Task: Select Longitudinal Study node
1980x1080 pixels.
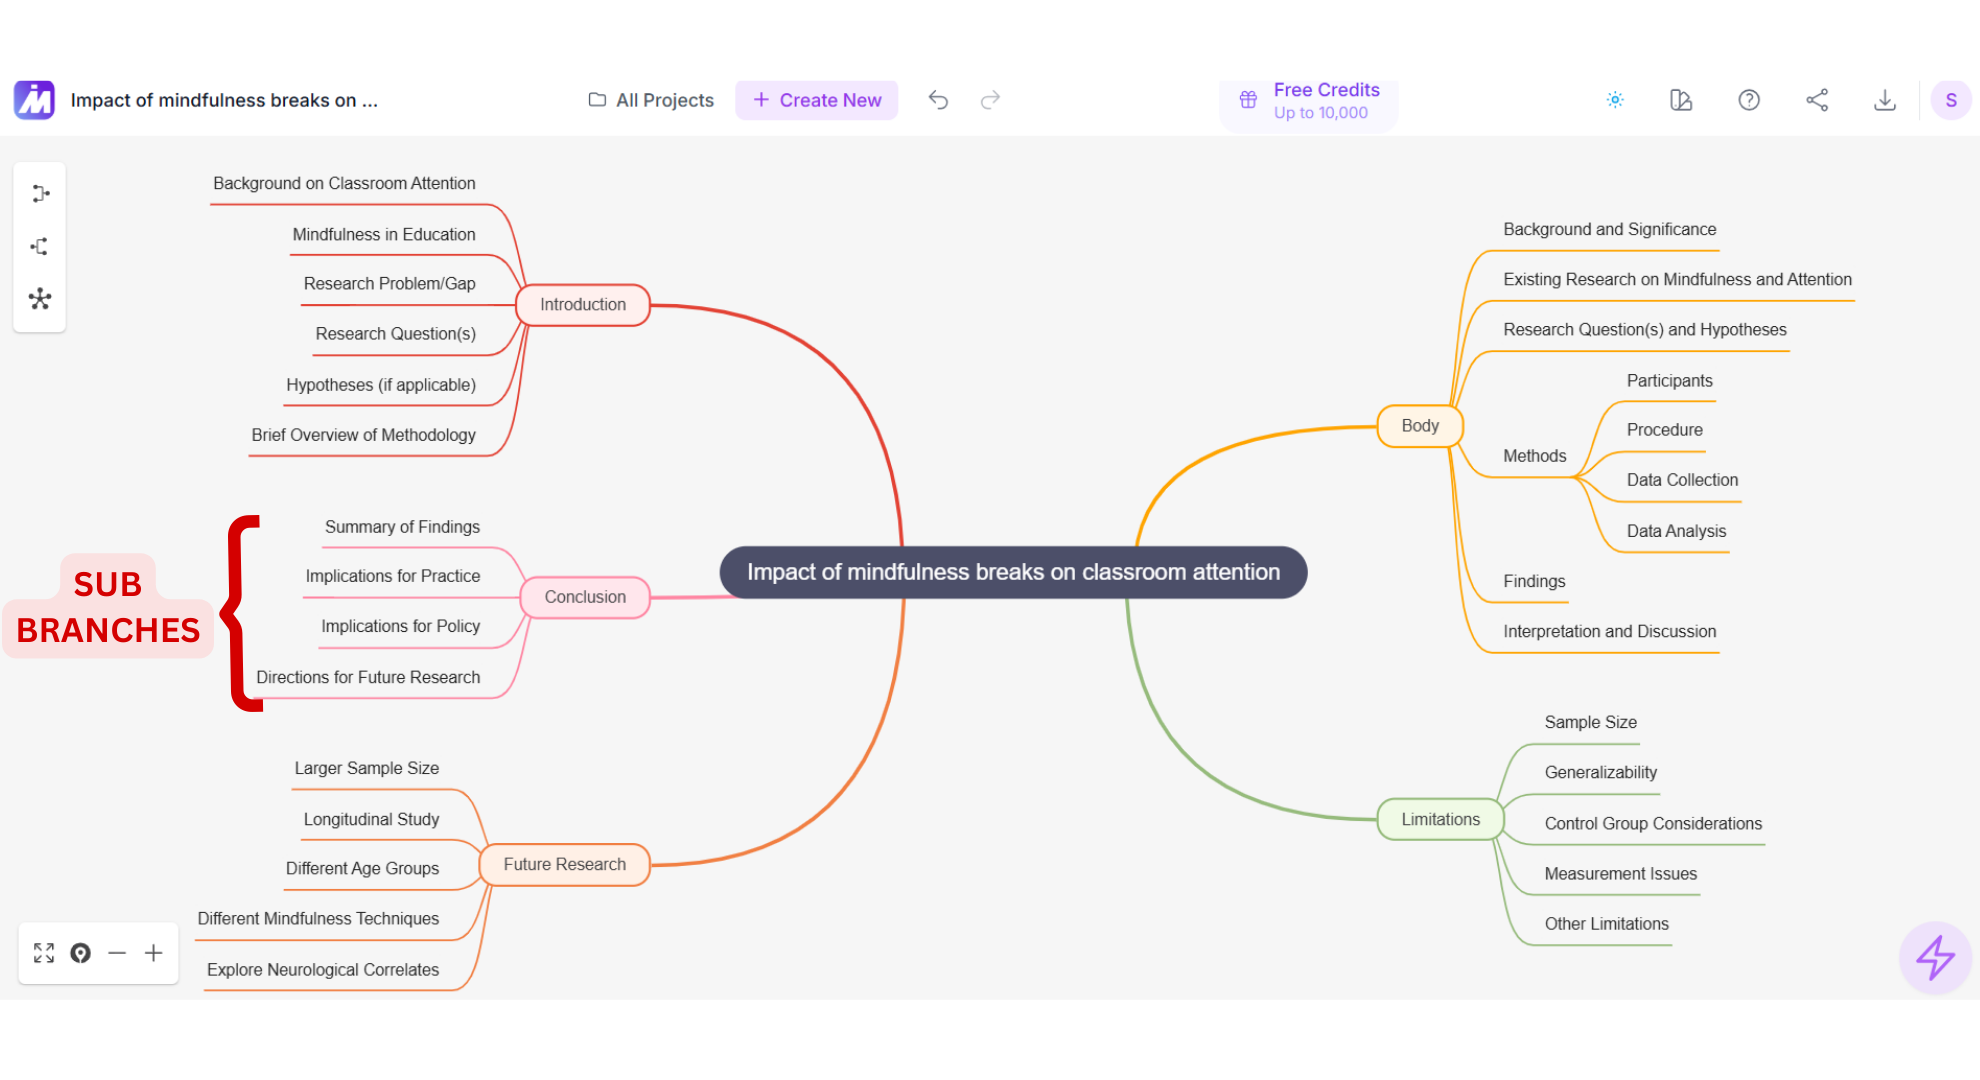Action: tap(372, 819)
